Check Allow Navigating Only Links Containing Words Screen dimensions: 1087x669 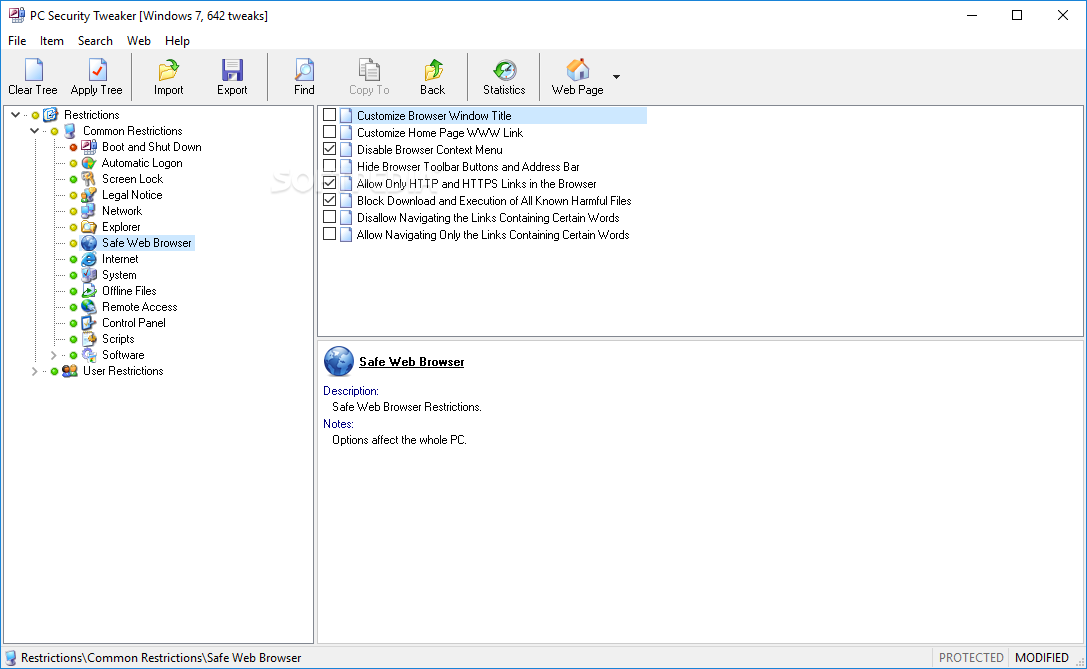(x=330, y=234)
